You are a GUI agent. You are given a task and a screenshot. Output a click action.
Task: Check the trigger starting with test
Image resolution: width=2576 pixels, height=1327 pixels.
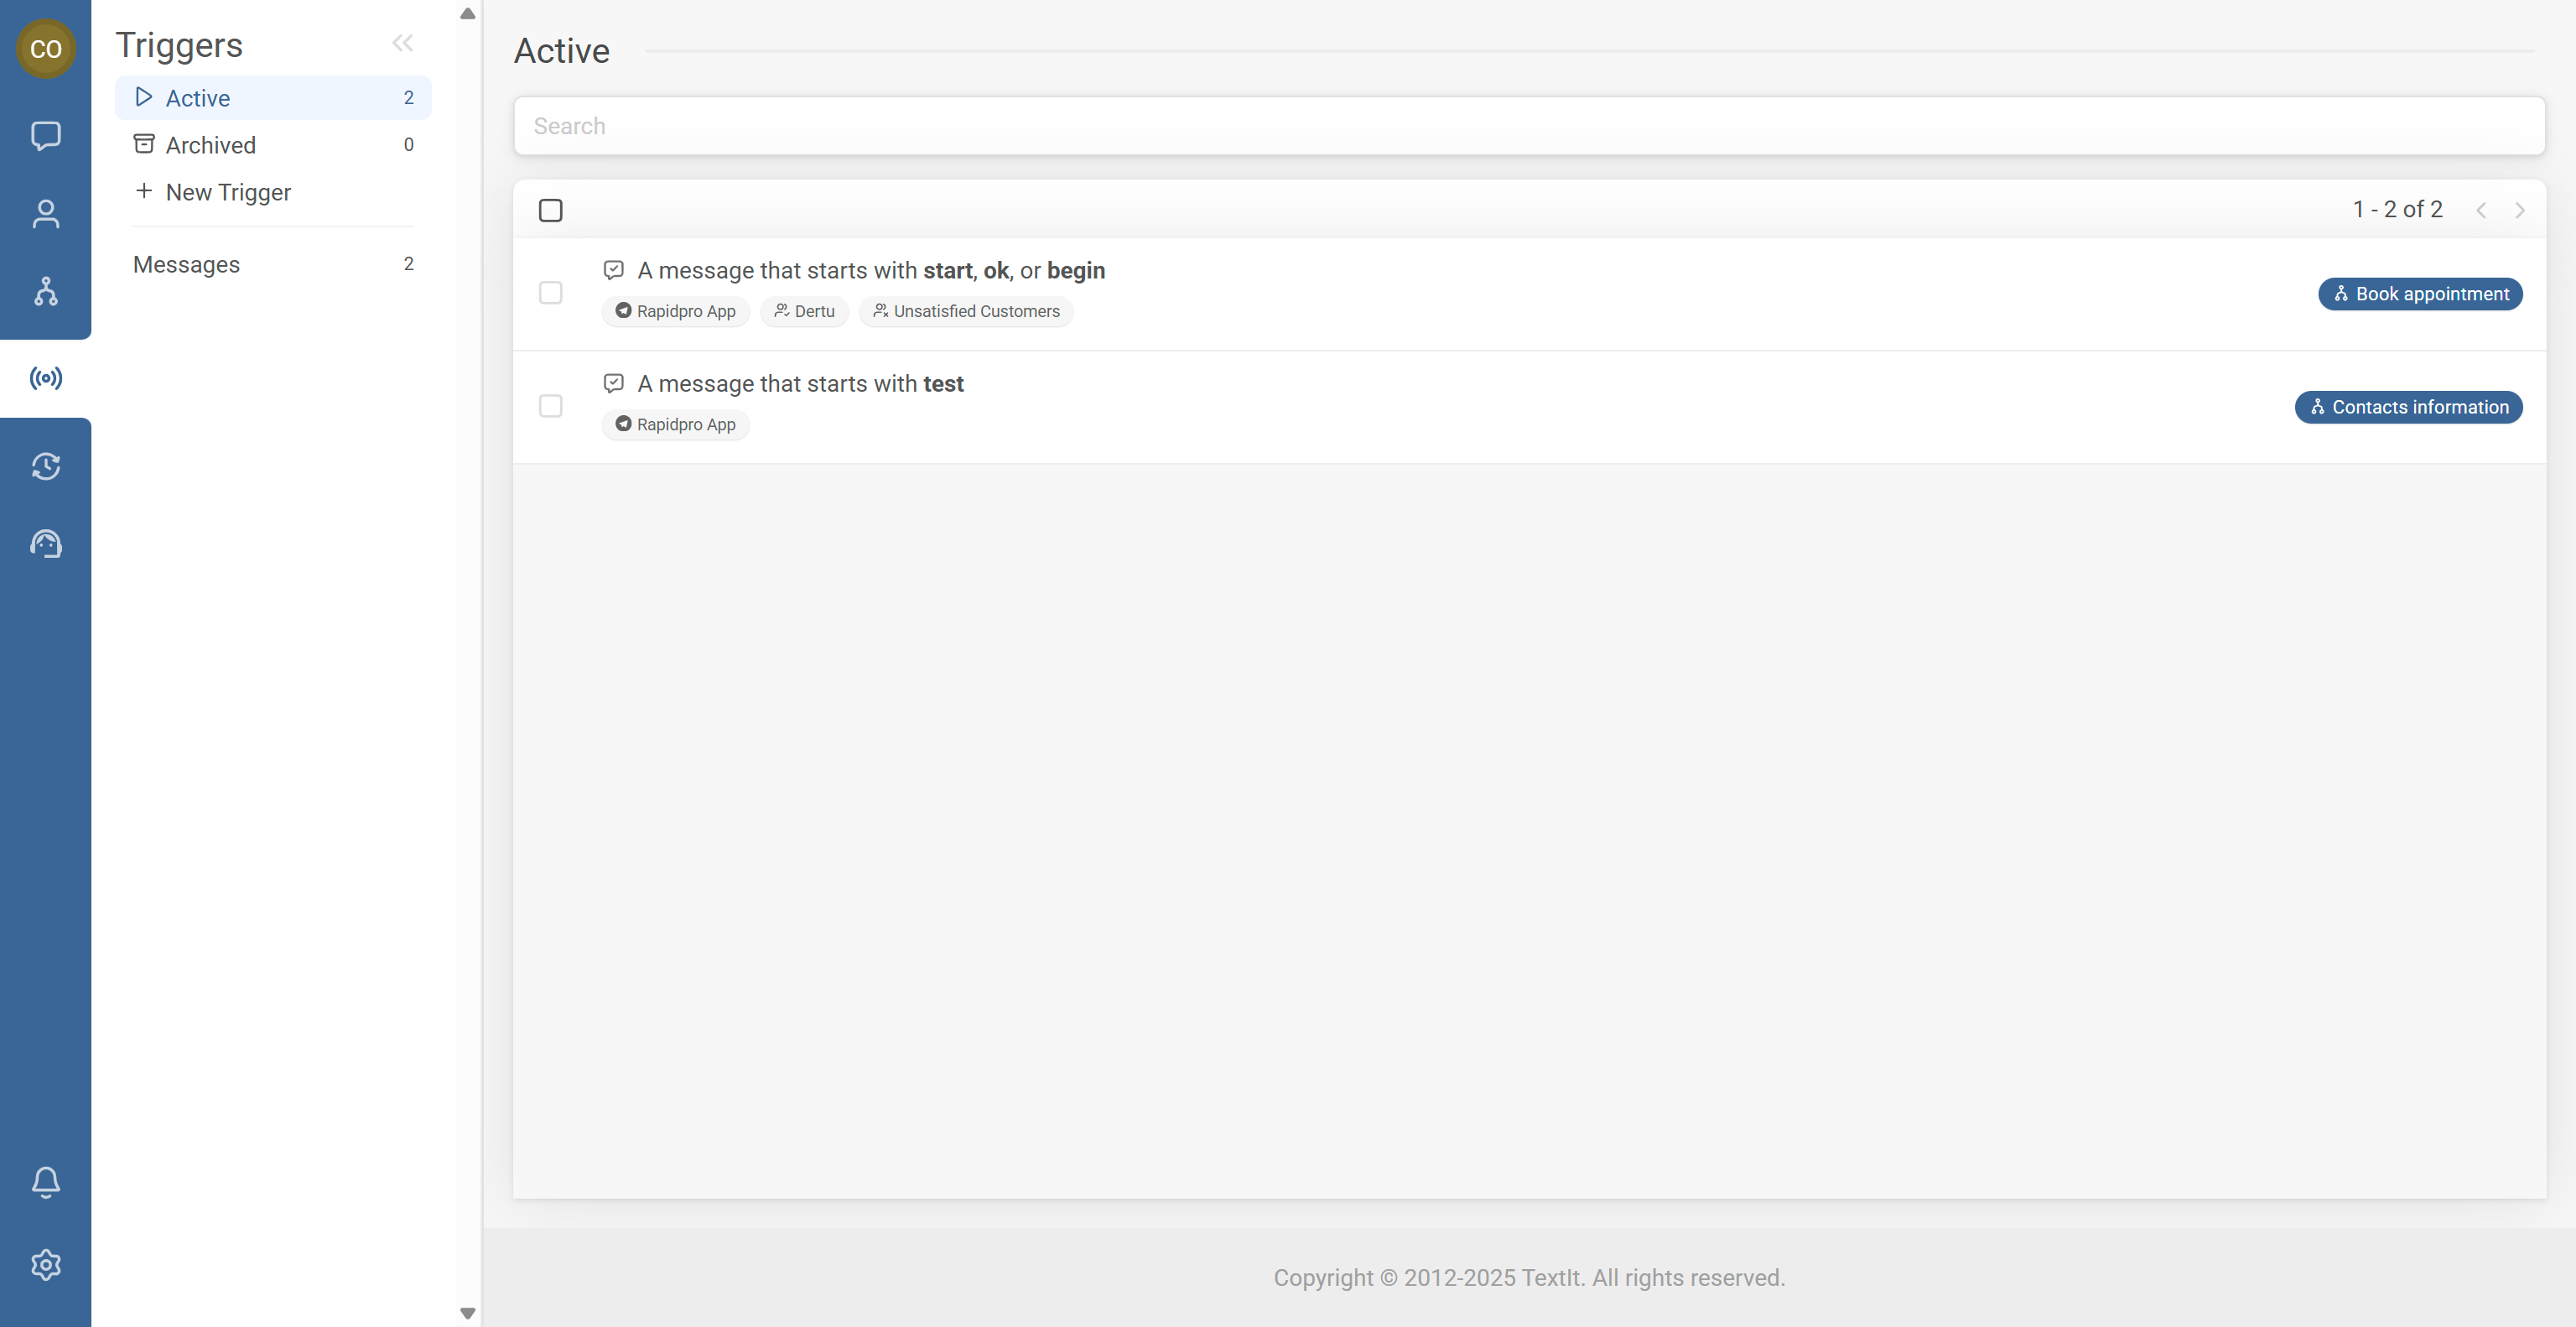tap(551, 406)
